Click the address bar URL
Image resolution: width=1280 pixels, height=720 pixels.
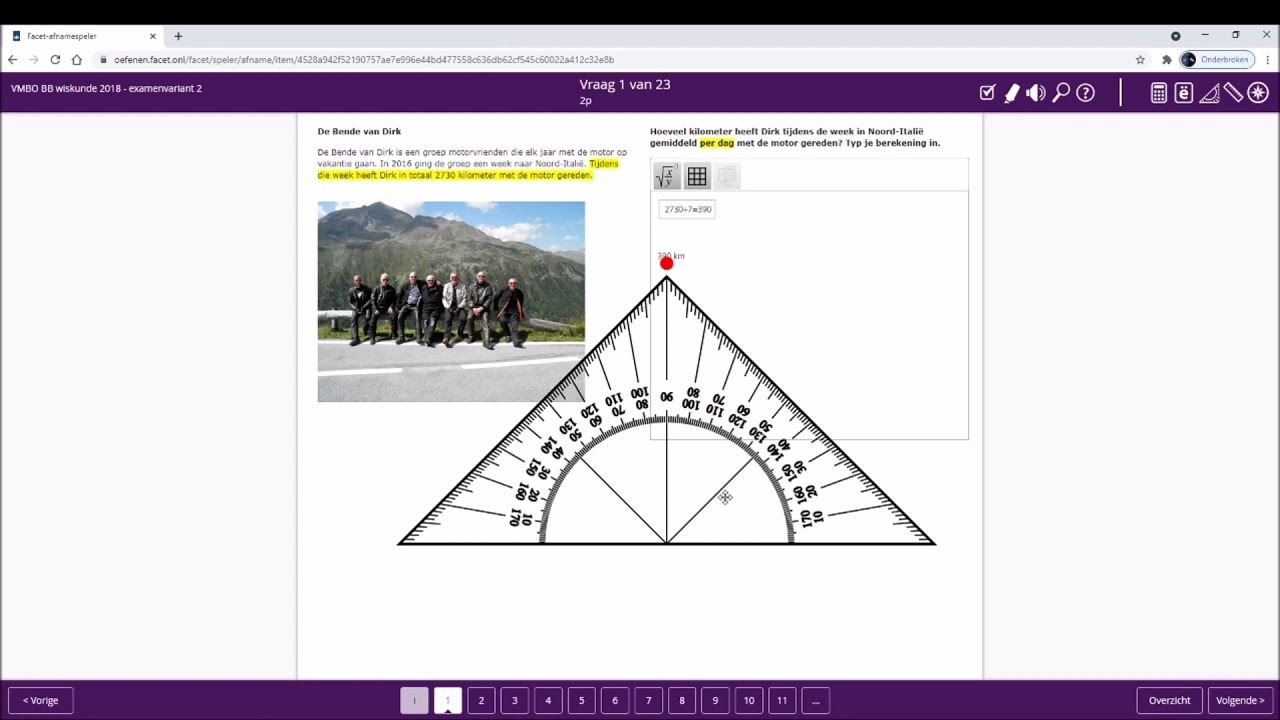(x=364, y=60)
